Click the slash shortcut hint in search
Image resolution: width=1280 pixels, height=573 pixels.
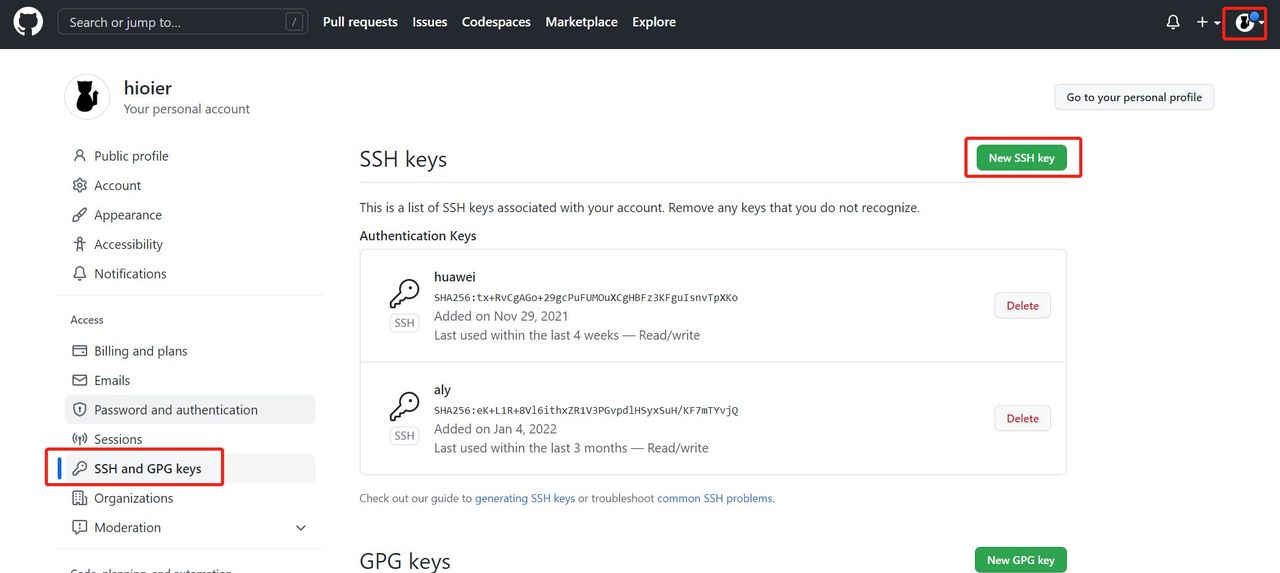tap(294, 21)
